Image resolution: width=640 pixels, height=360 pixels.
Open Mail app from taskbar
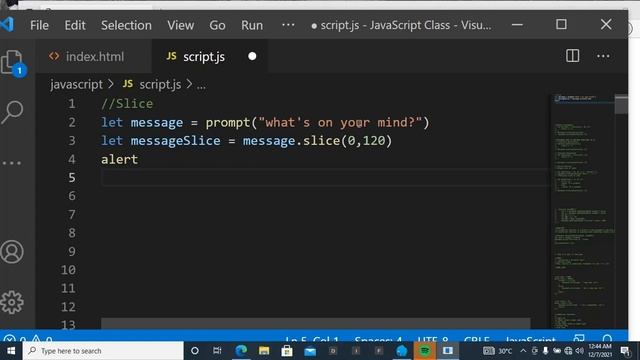[310, 351]
